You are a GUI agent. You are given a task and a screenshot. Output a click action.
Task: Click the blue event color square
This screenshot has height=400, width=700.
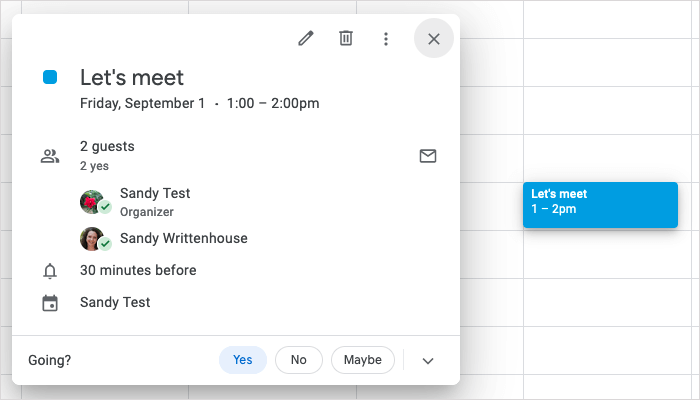pos(50,77)
